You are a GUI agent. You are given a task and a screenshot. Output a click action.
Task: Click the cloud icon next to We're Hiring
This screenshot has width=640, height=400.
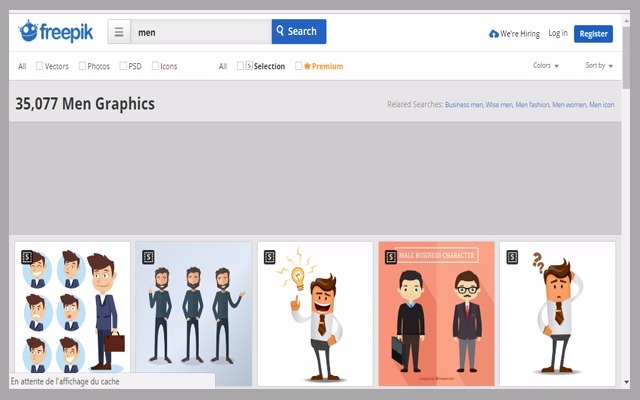[x=493, y=34]
